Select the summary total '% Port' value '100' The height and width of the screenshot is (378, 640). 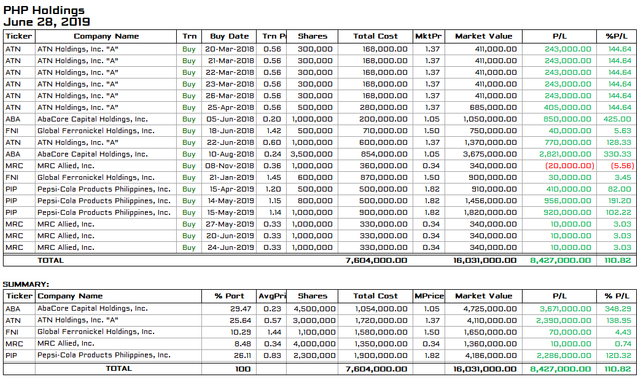(x=243, y=369)
